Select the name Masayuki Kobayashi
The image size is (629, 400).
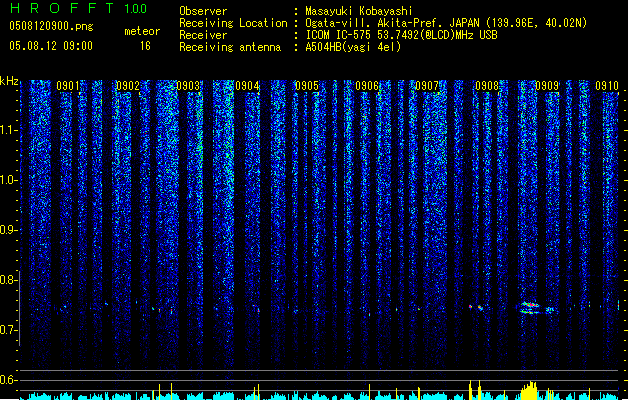click(359, 11)
